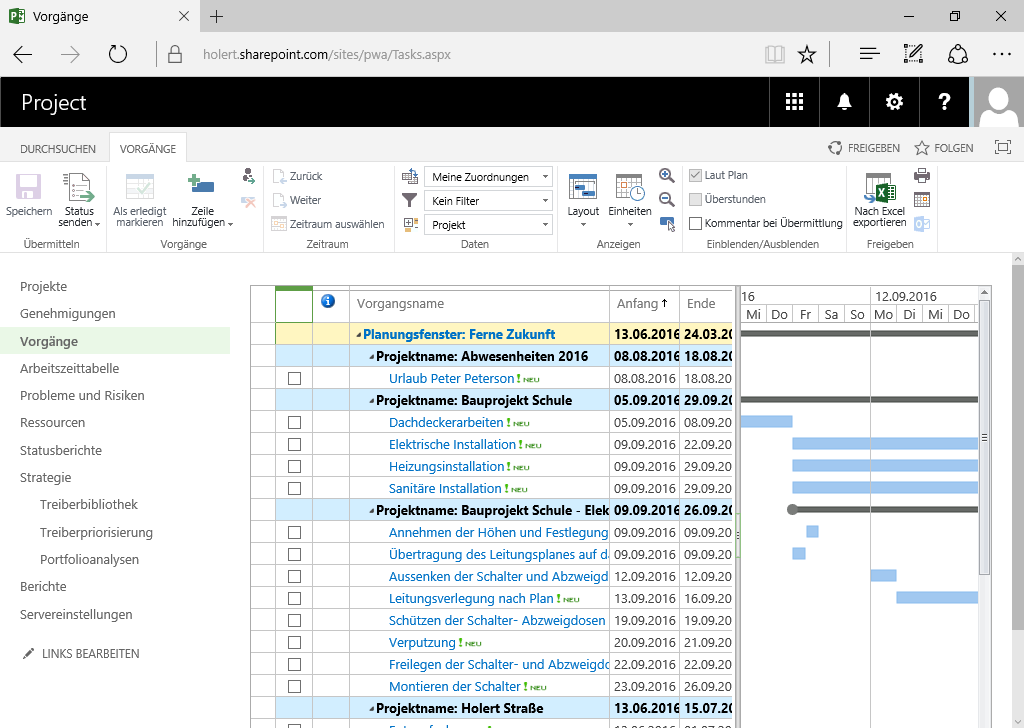Switch to the DURCHSUCHEN ribbon tab
1024x728 pixels.
pos(57,149)
